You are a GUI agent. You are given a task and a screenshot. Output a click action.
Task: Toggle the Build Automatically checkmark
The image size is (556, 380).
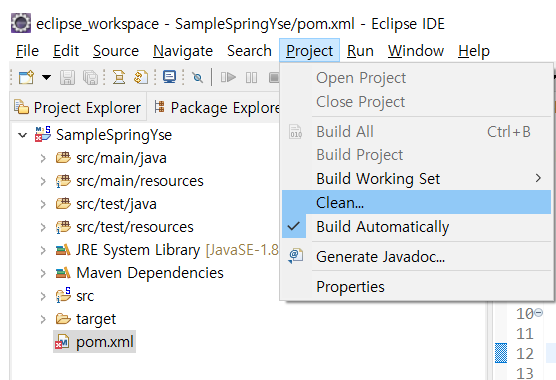(x=294, y=226)
